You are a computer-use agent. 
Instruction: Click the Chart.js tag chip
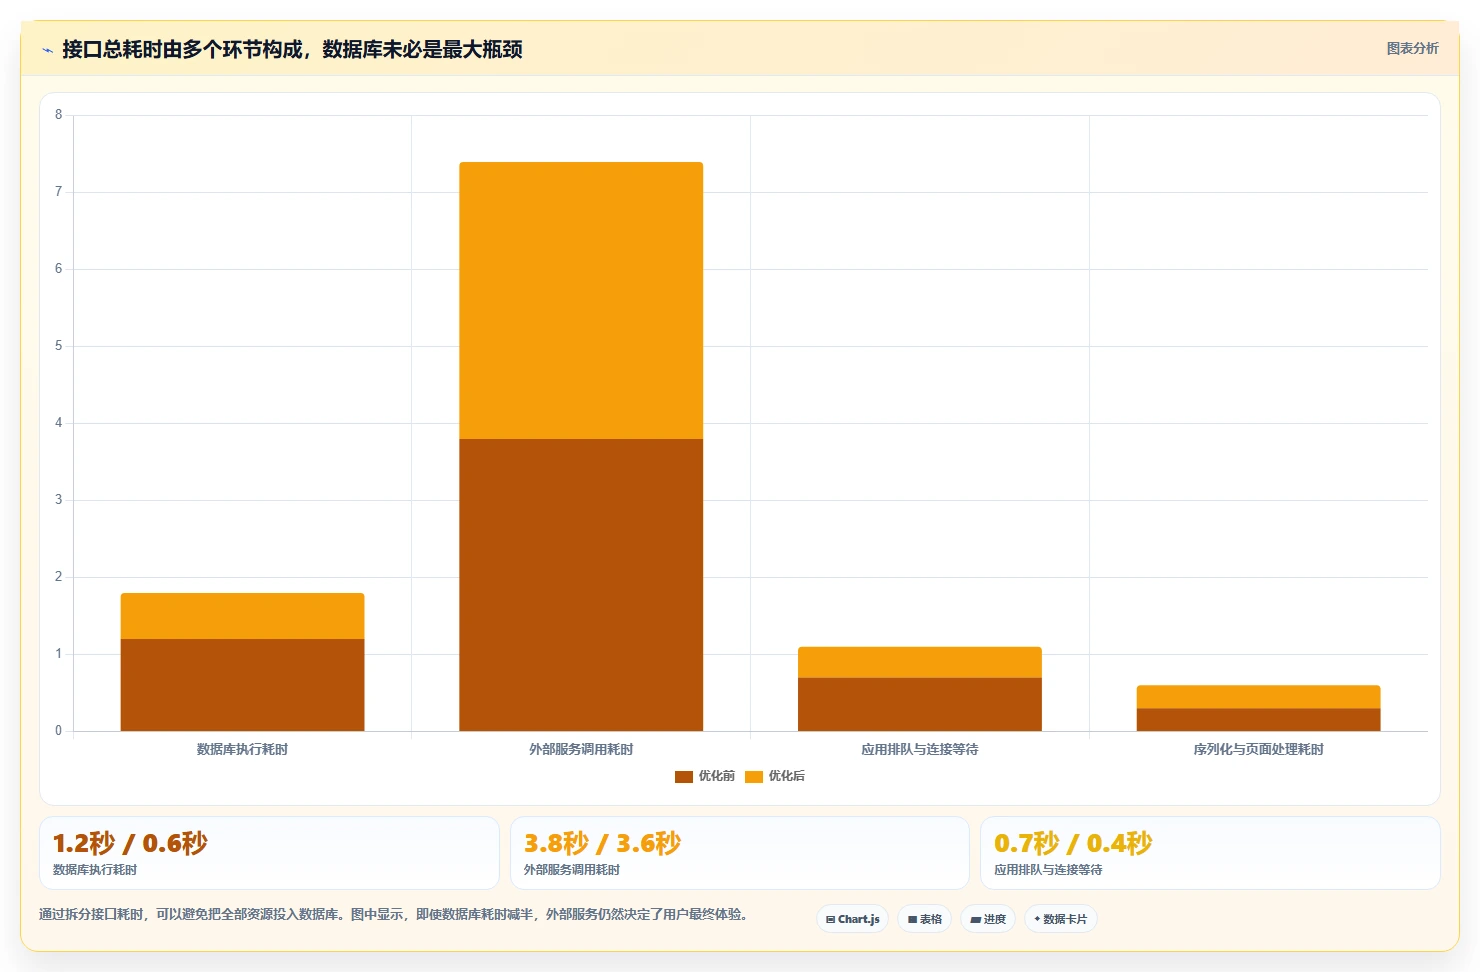point(853,919)
